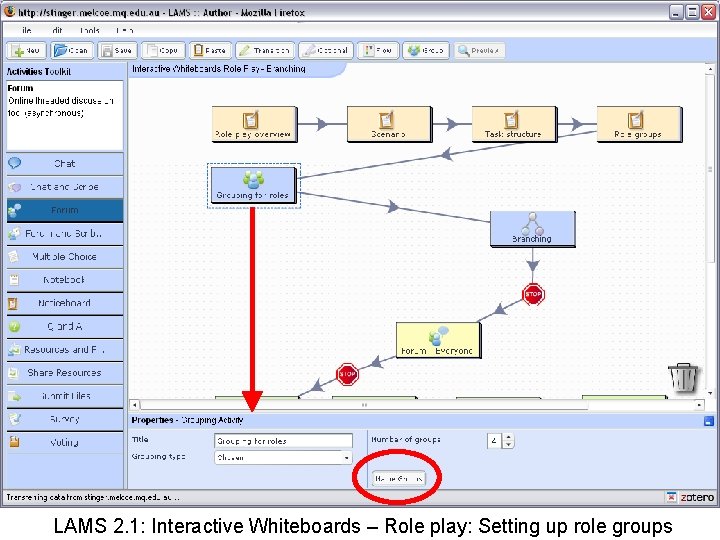Image resolution: width=720 pixels, height=540 pixels.
Task: Select Noticeboard activity tool
Action: [65, 303]
